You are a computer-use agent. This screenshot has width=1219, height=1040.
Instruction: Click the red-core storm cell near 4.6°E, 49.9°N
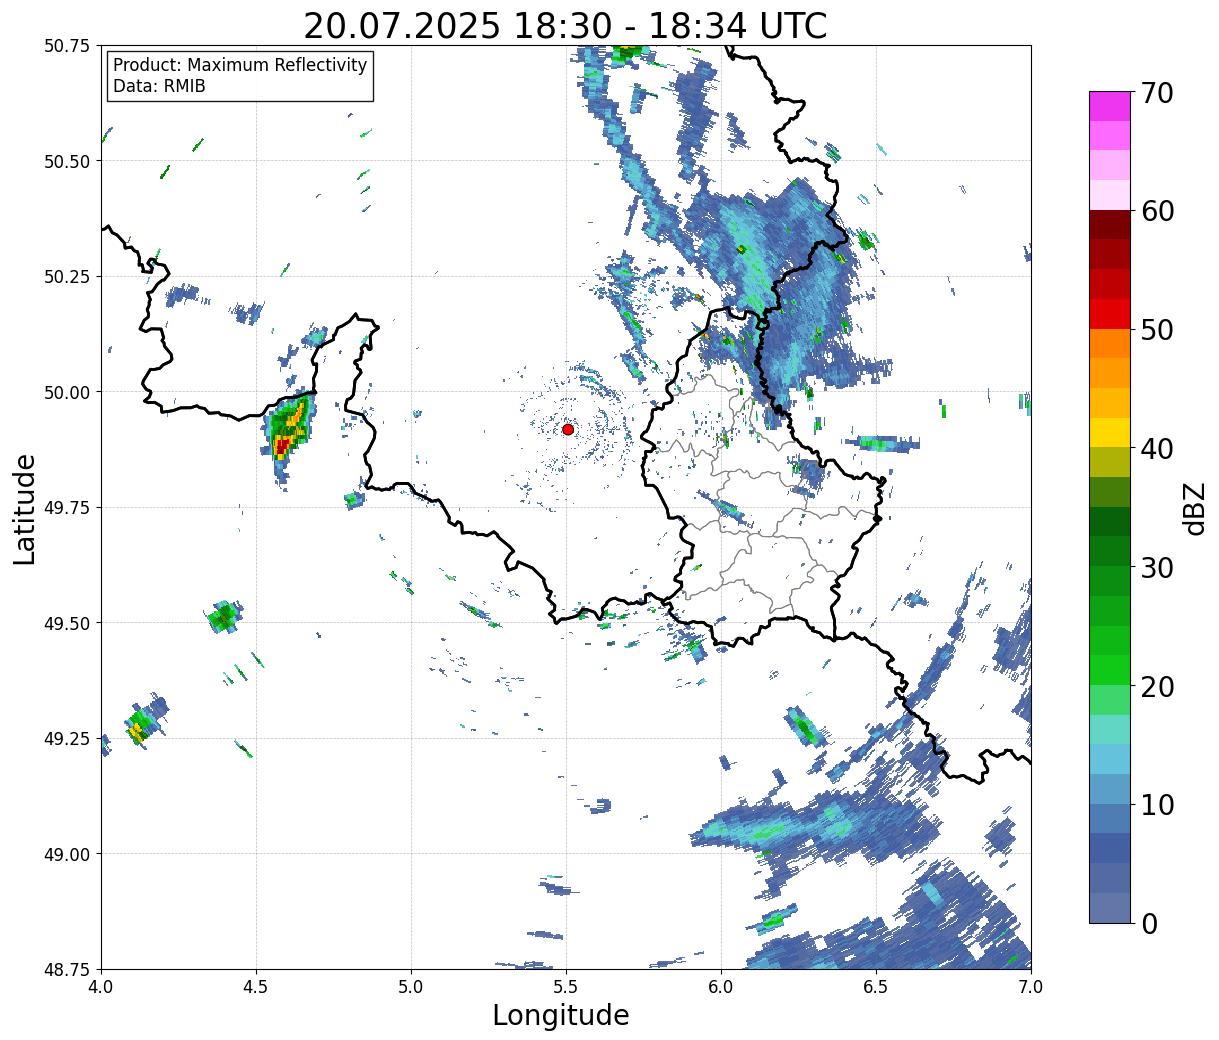click(x=288, y=434)
